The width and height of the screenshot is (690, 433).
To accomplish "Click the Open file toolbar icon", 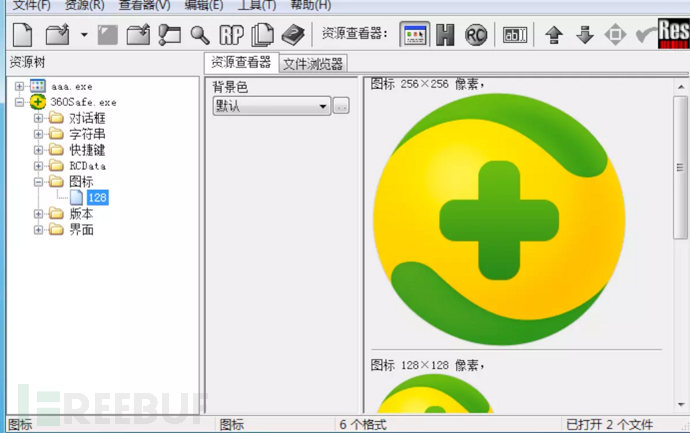I will pos(57,34).
